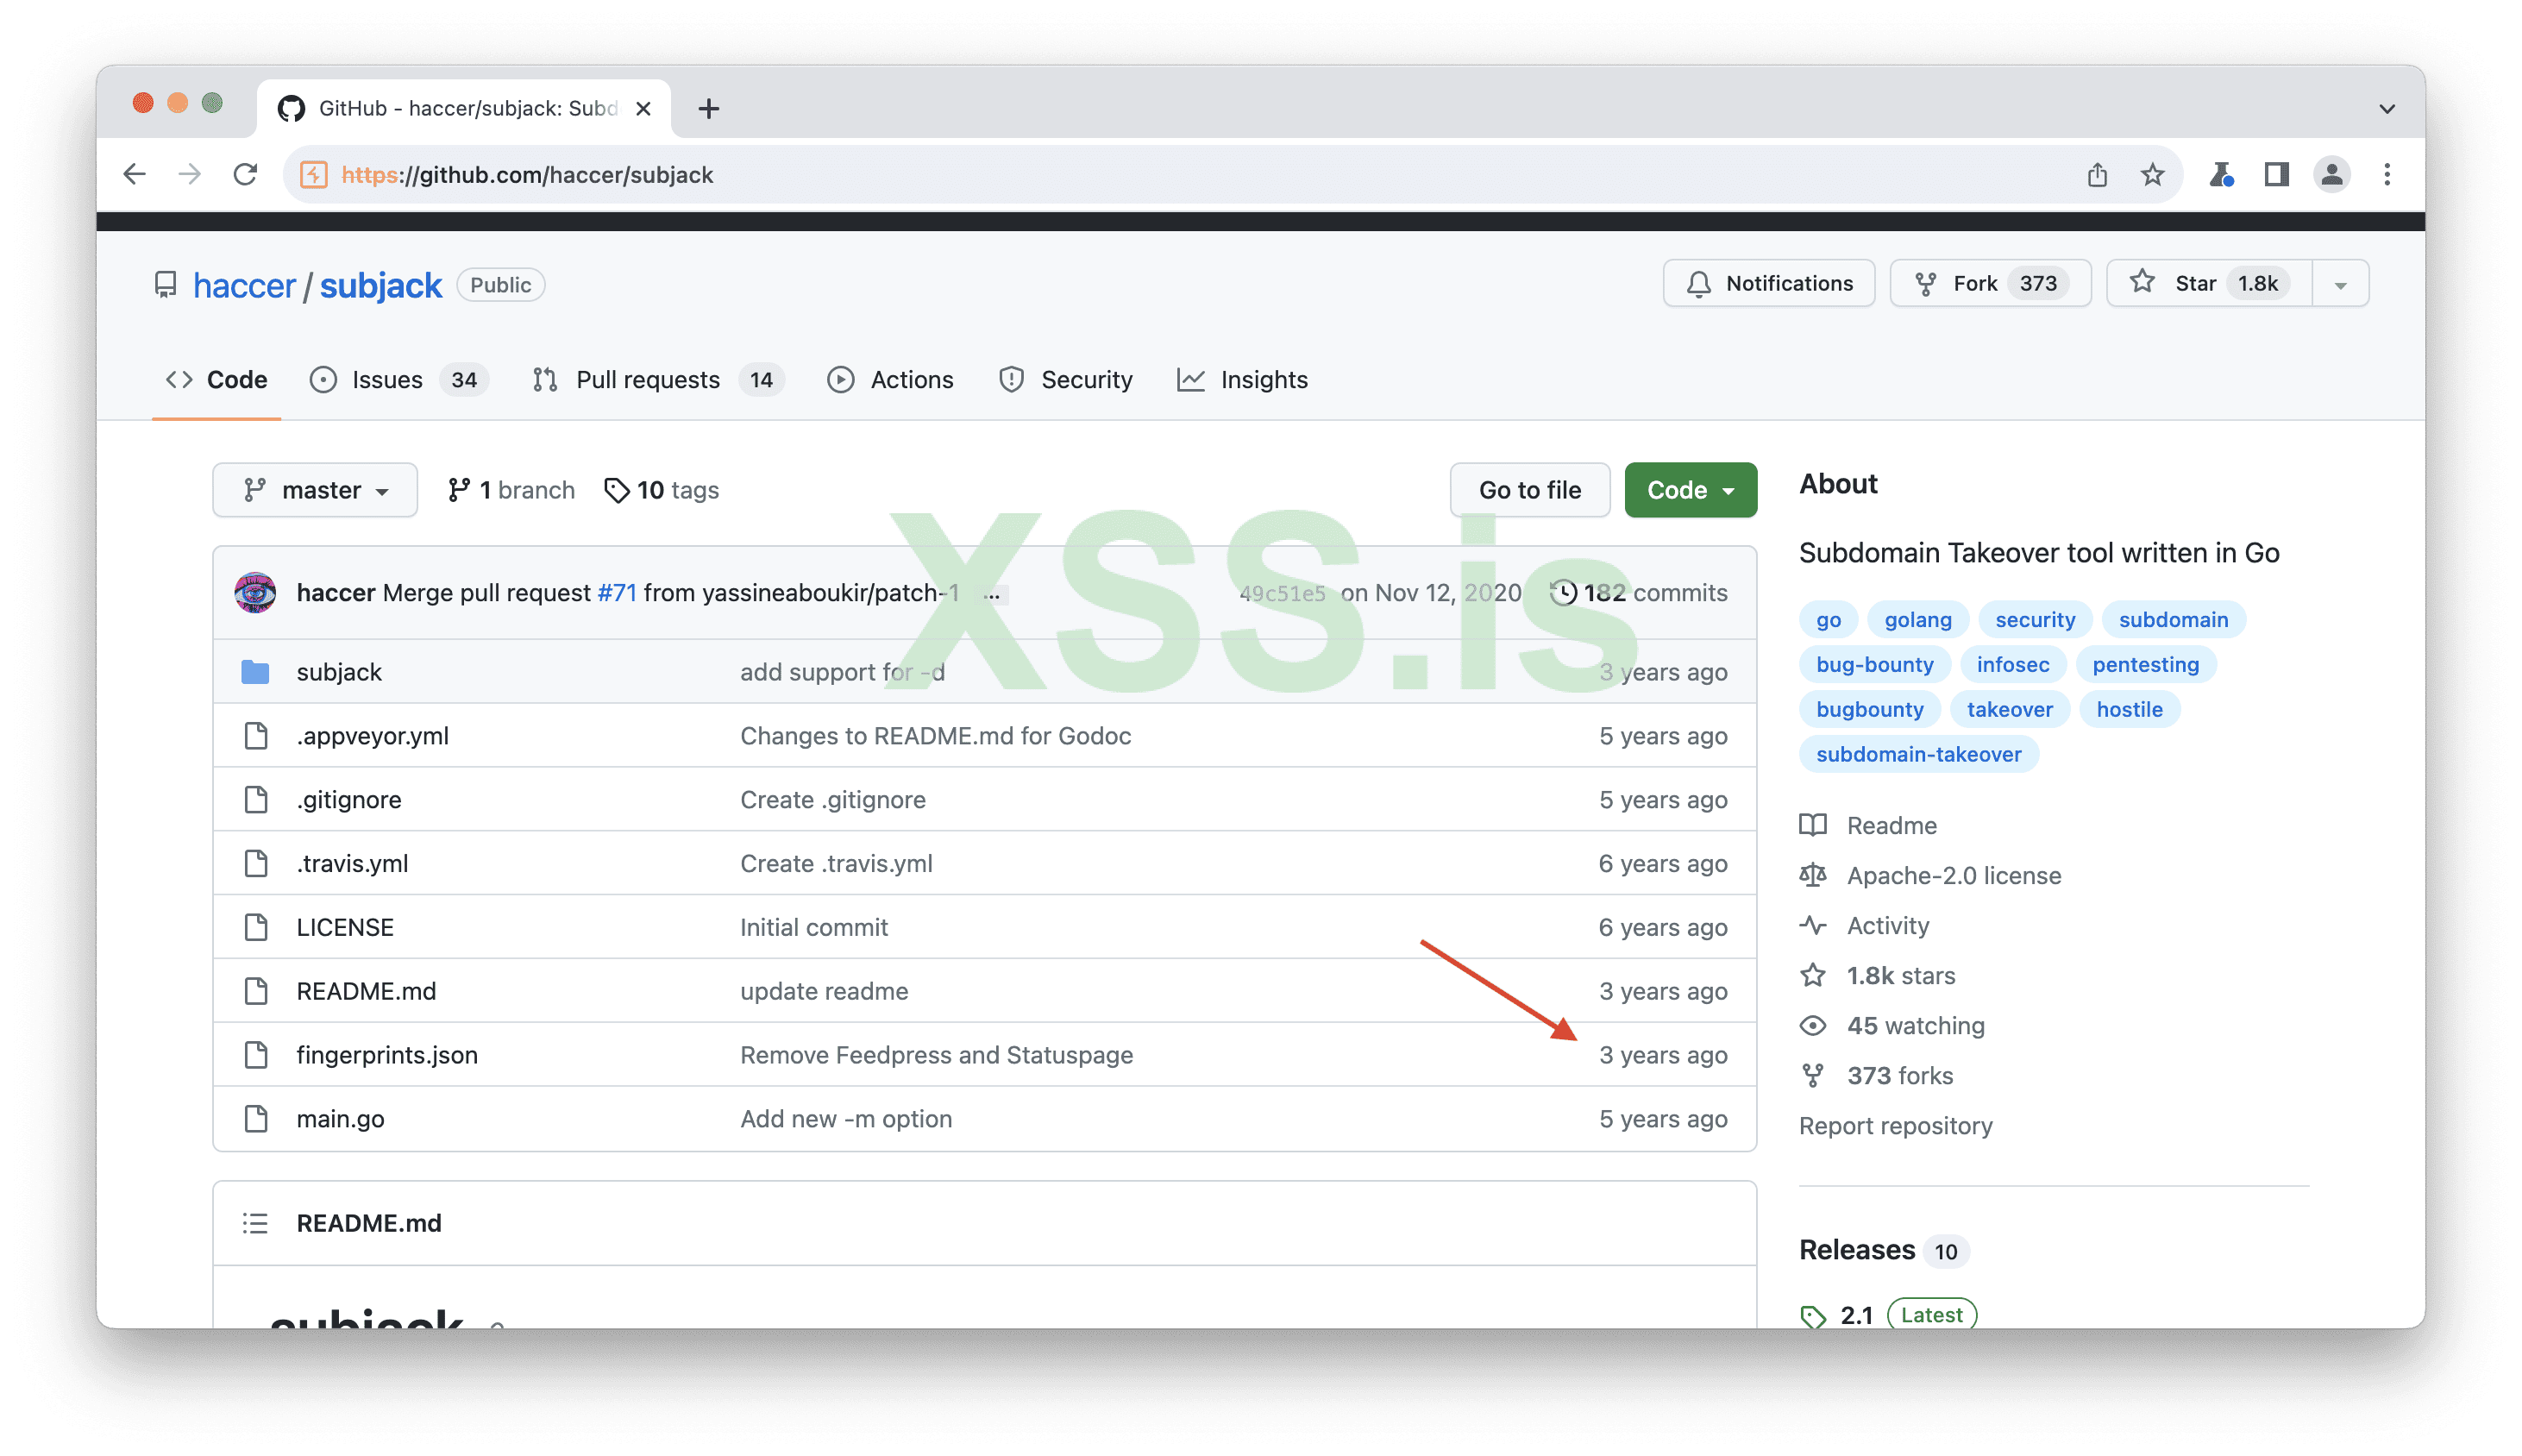2522x1456 pixels.
Task: Open the master branch dropdown
Action: [x=315, y=490]
